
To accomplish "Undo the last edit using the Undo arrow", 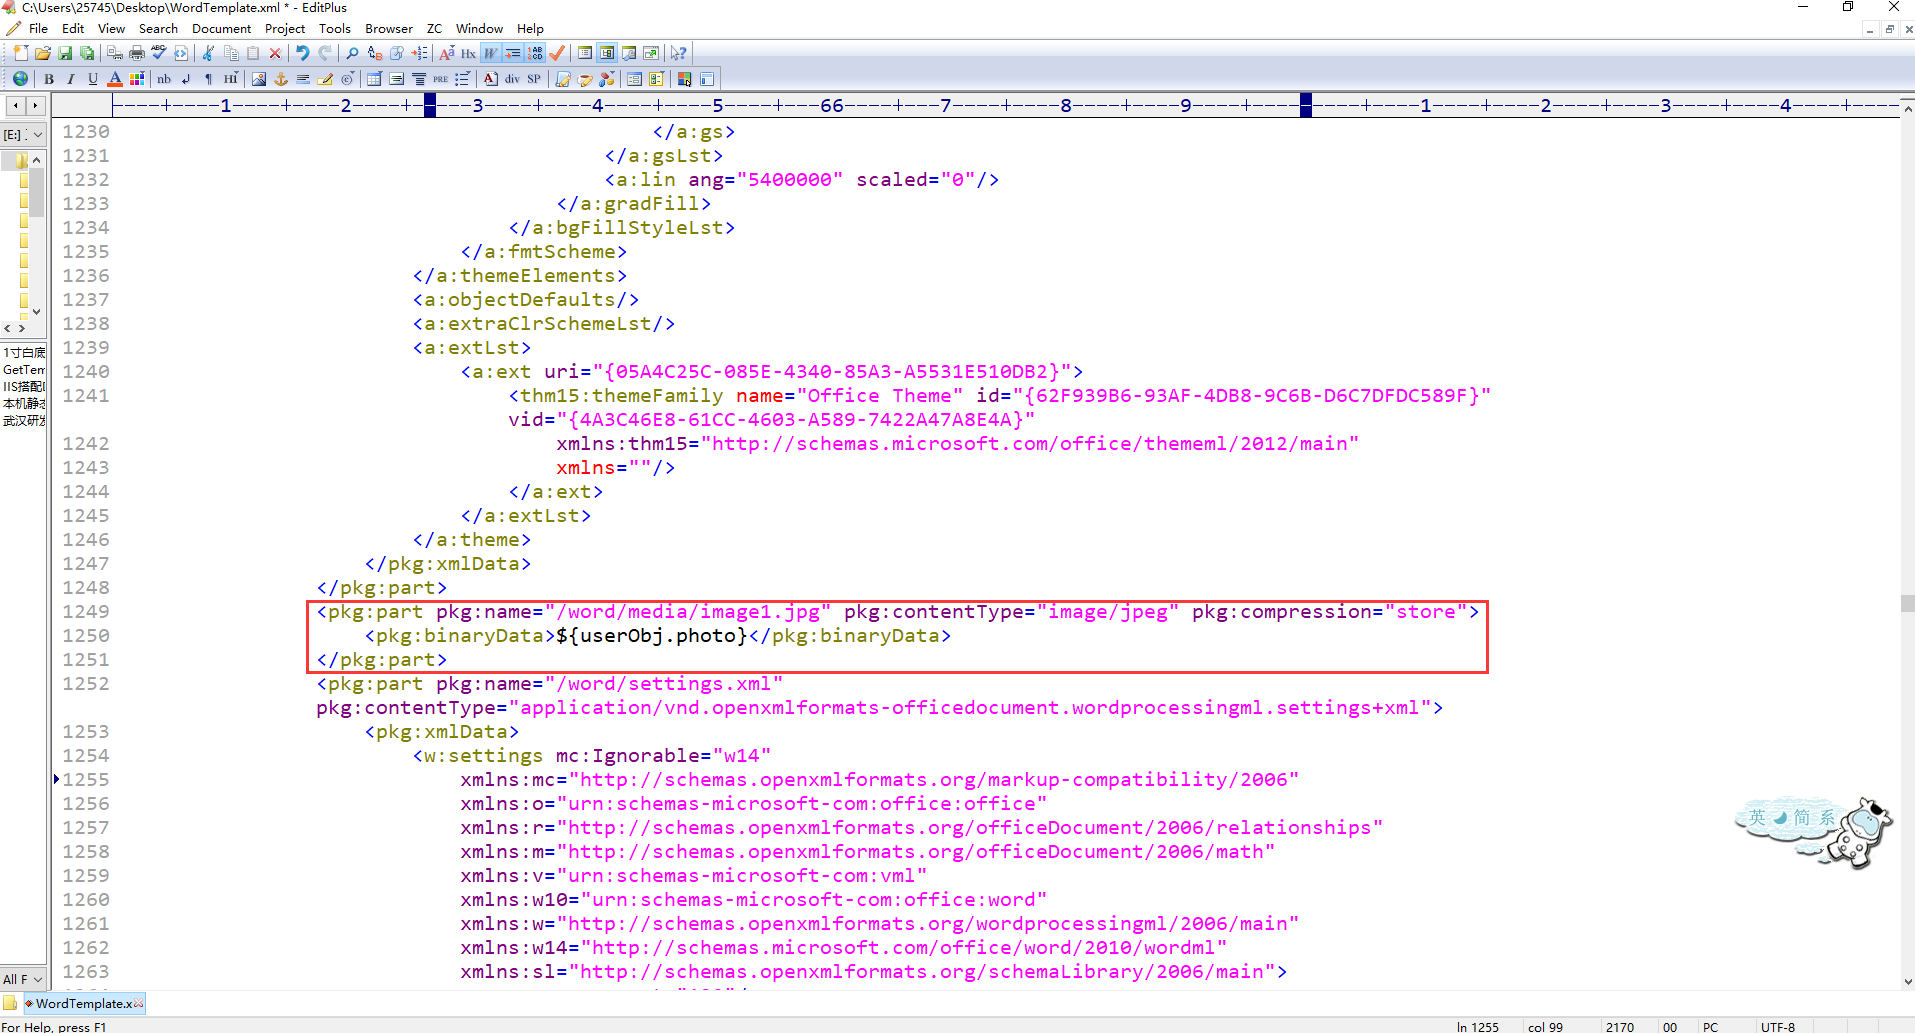I will tap(303, 53).
